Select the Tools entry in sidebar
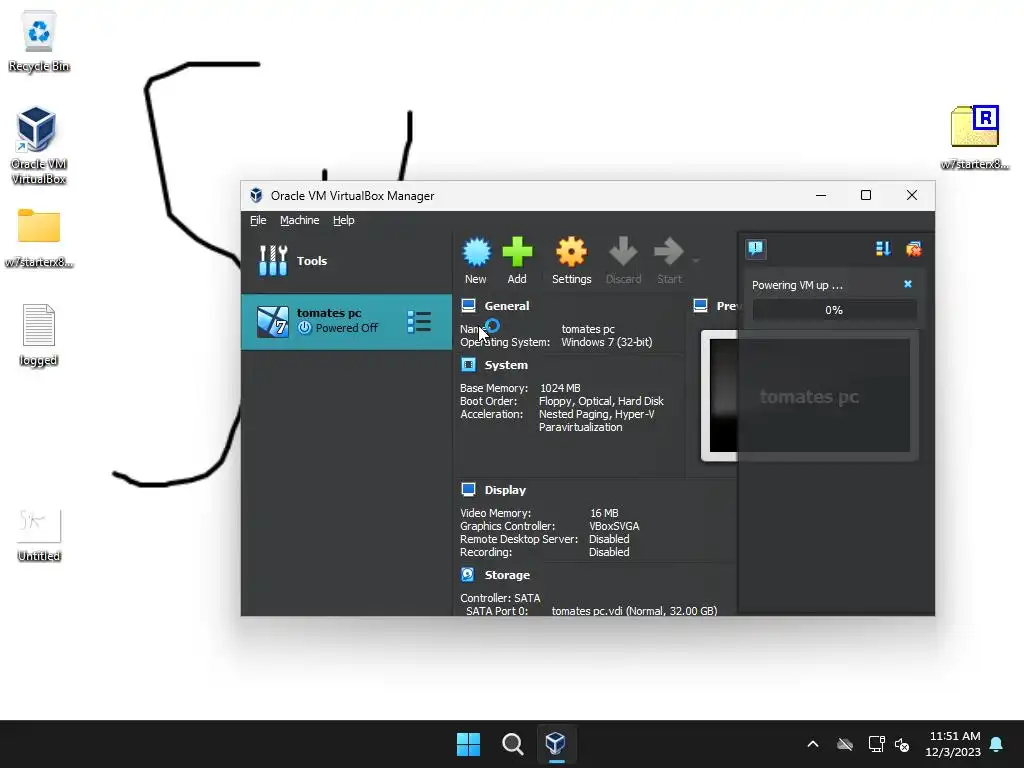 click(x=346, y=261)
